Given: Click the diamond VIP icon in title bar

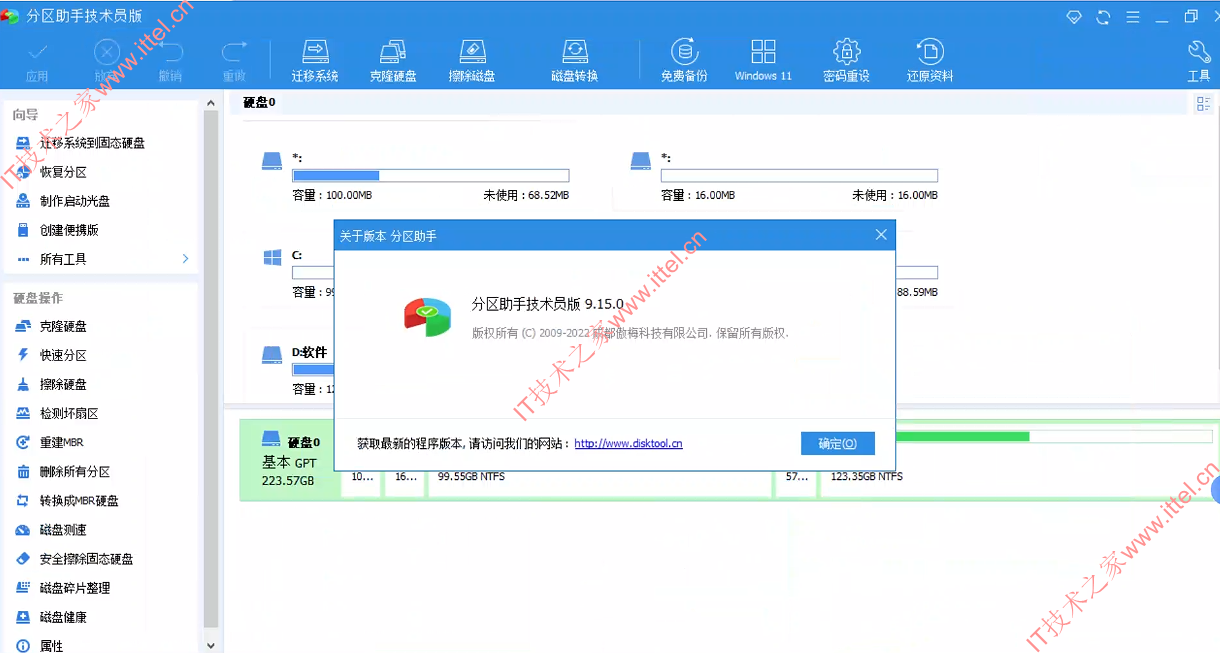Looking at the screenshot, I should click(x=1075, y=17).
